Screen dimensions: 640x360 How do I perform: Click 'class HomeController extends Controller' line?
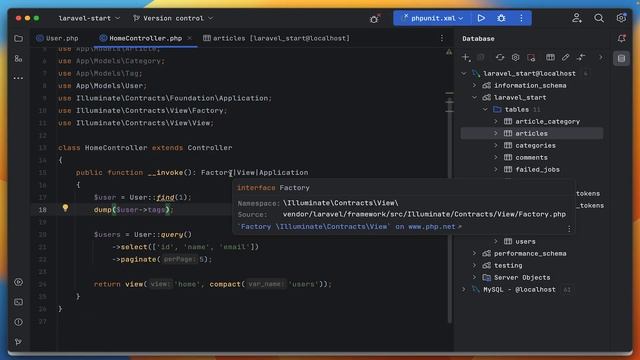[x=145, y=148]
